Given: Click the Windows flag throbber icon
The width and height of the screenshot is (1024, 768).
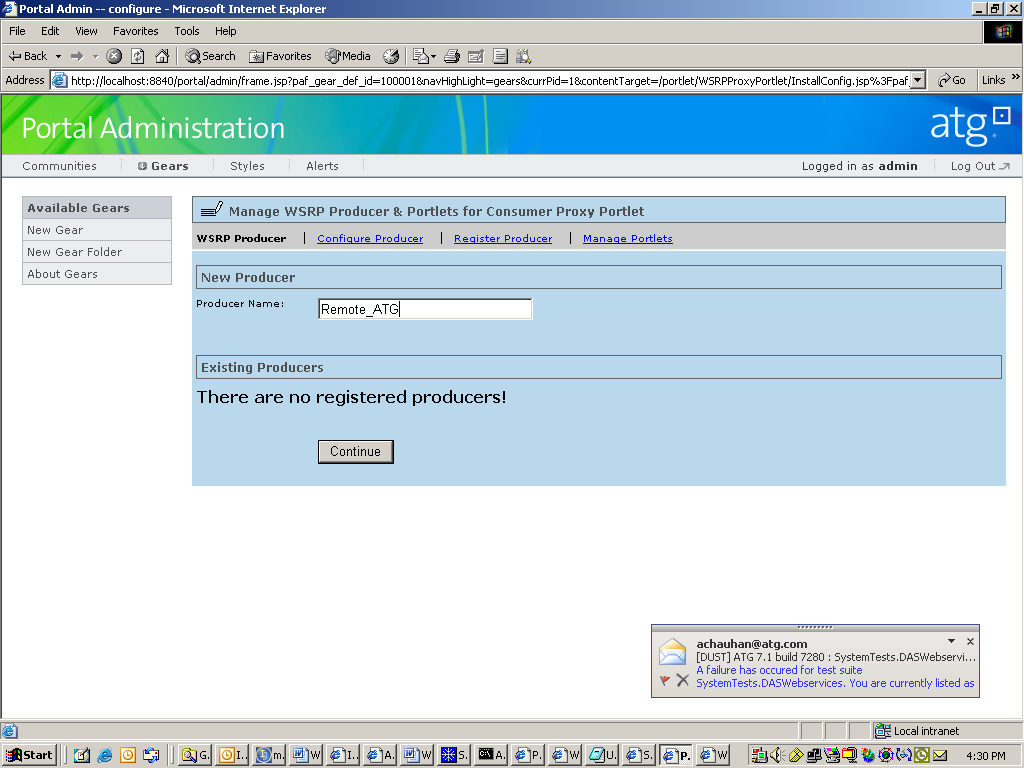Looking at the screenshot, I should (x=1002, y=31).
